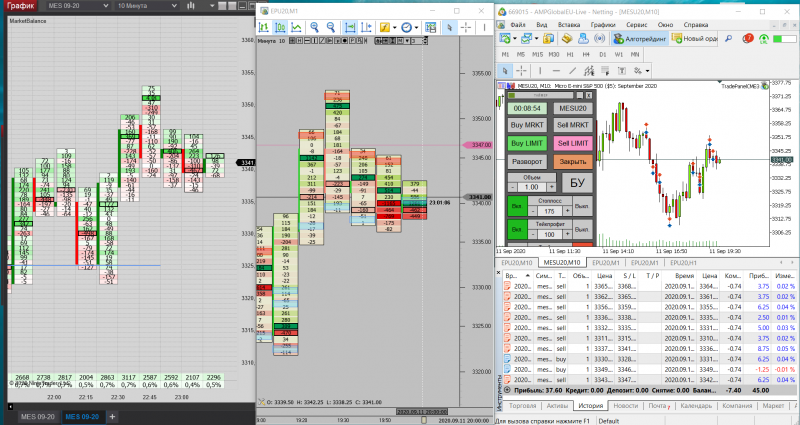The image size is (800, 425).
Task: Open Вид menu
Action: click(x=542, y=24)
